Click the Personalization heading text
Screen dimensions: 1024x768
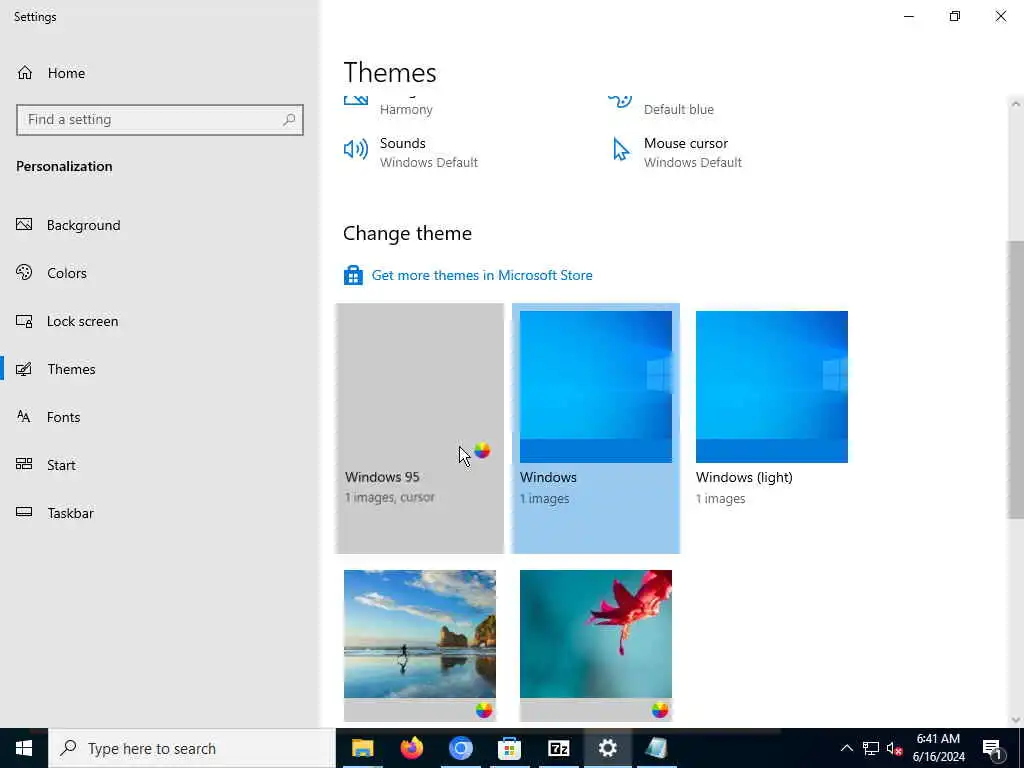(64, 166)
